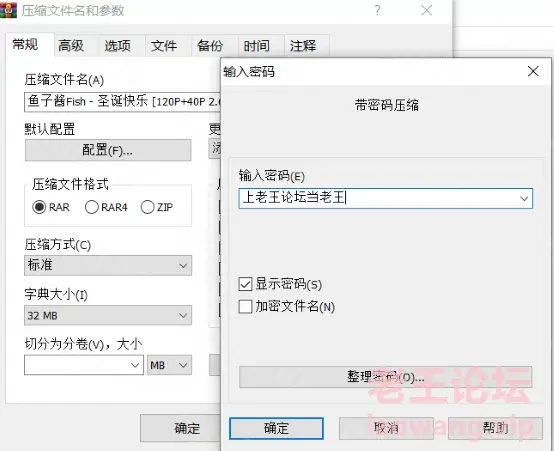Uncheck the 显示密码 checkbox

[x=245, y=284]
